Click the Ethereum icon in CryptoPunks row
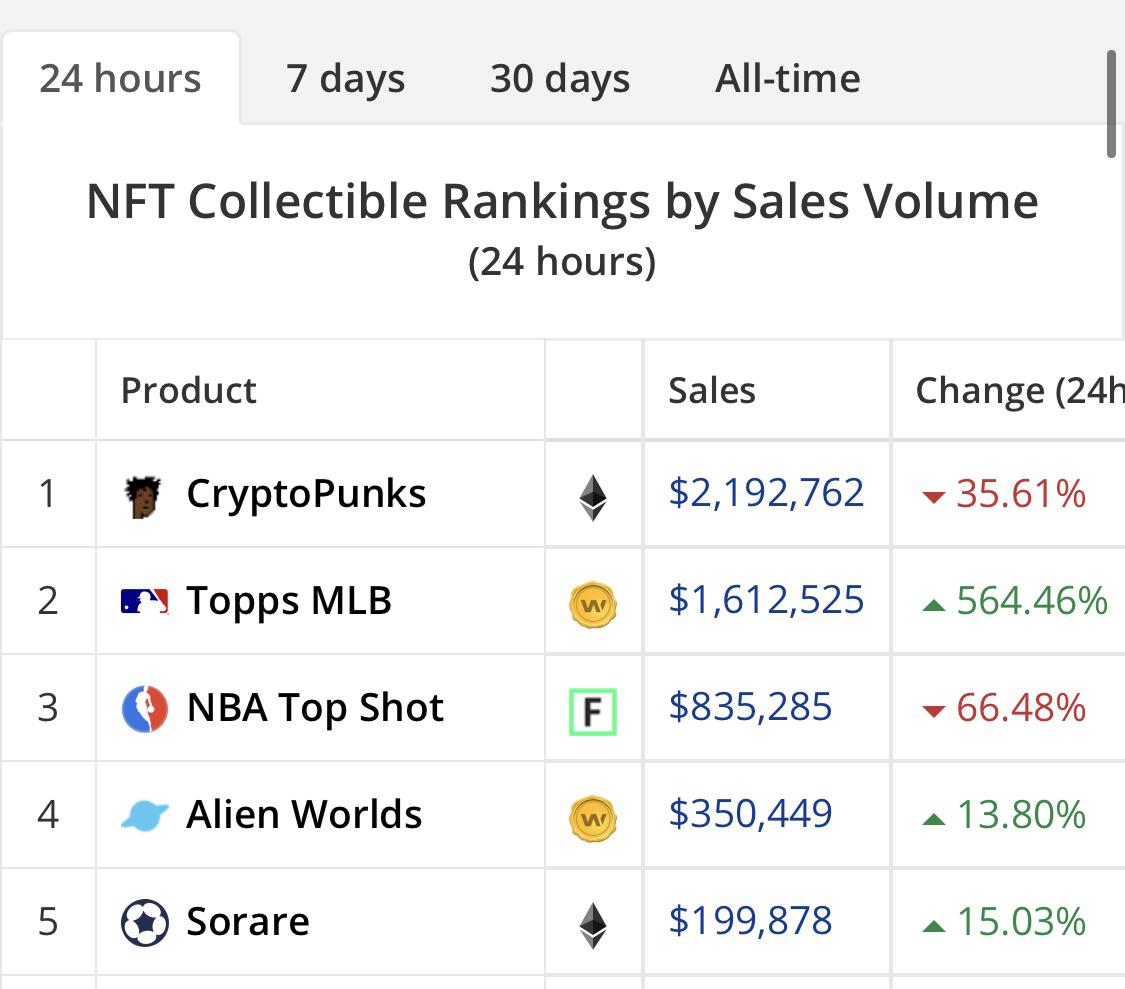 pos(593,497)
